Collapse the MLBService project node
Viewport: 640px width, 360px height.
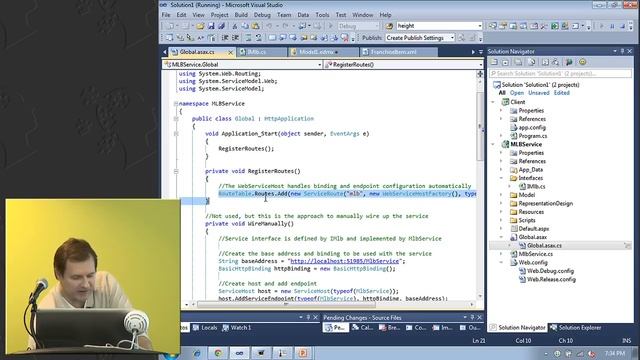click(x=493, y=144)
